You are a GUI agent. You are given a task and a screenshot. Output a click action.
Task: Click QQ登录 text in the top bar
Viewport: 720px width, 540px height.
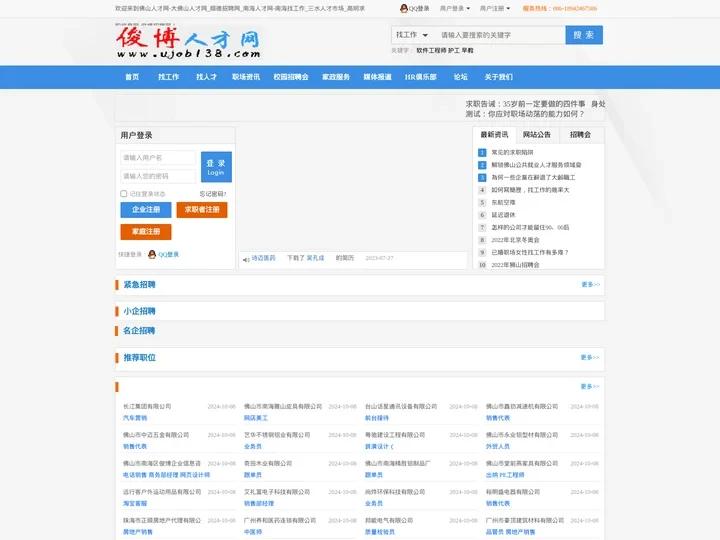coord(419,8)
